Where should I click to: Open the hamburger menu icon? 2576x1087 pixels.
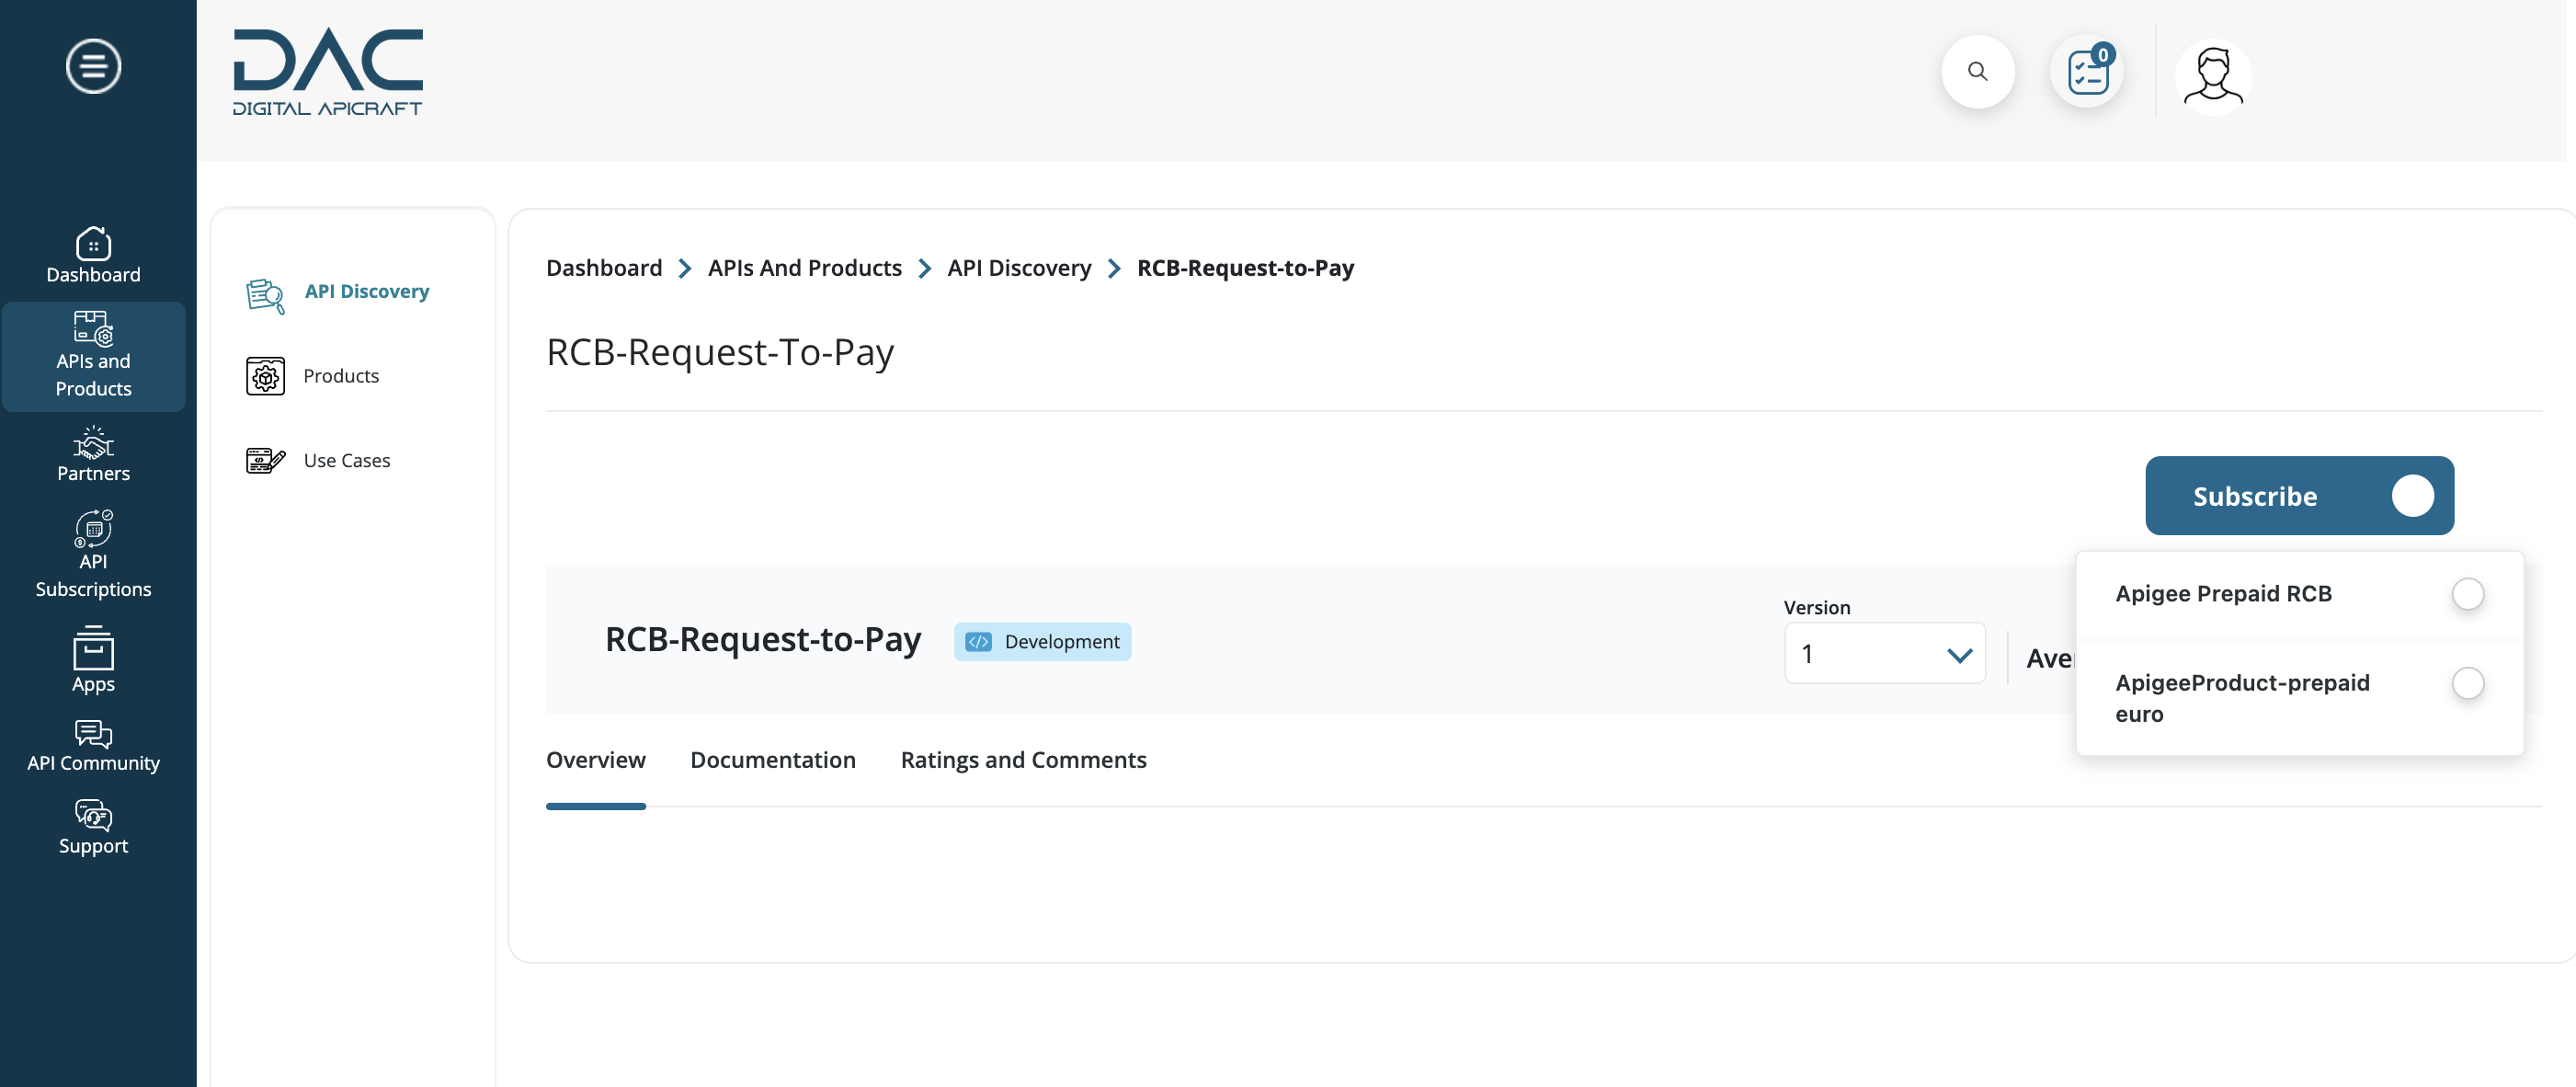pos(93,66)
